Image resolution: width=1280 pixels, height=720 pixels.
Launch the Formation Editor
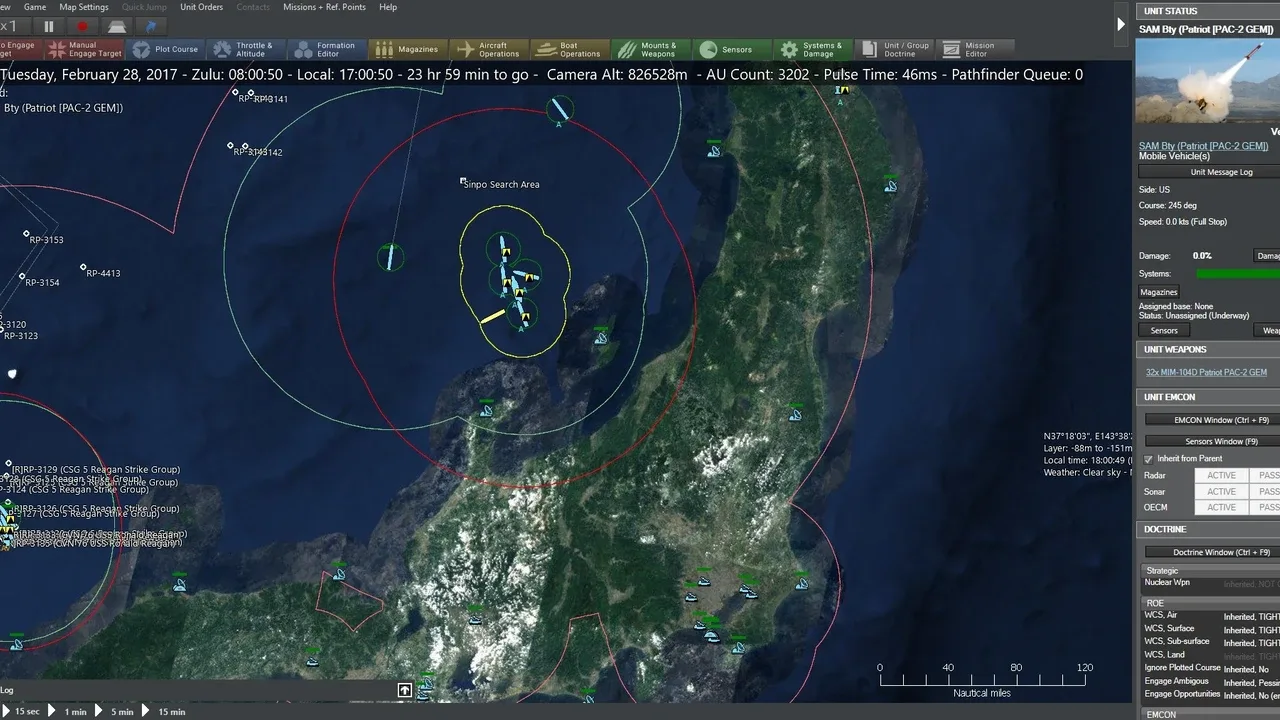pos(325,49)
